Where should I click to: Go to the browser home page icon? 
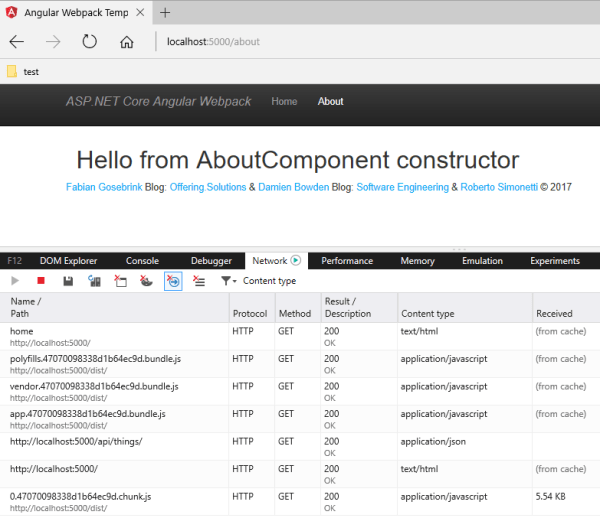coord(127,41)
